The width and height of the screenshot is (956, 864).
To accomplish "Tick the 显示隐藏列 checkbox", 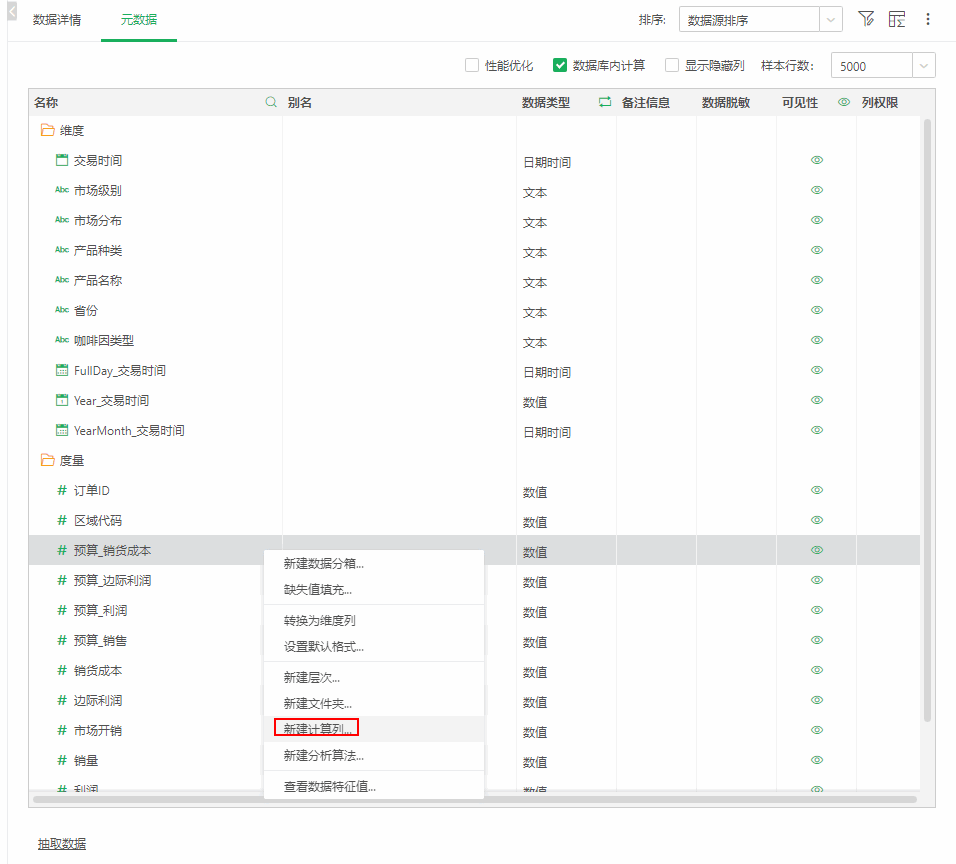I will coord(672,65).
